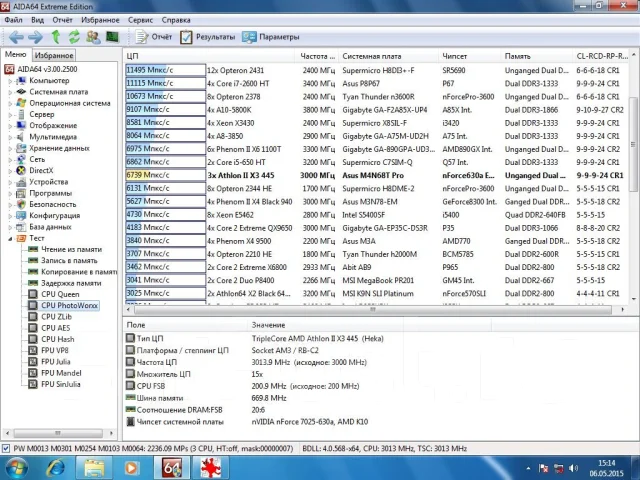Switch to the Меню tab
Image resolution: width=640 pixels, height=480 pixels.
pos(16,55)
